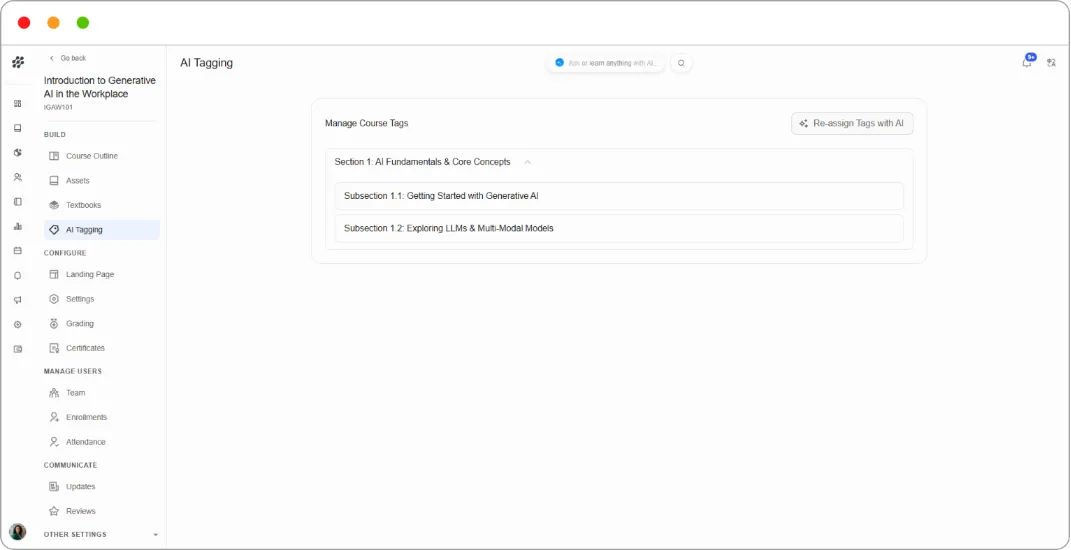Open course Settings in sidebar
The image size is (1071, 550).
[102, 299]
